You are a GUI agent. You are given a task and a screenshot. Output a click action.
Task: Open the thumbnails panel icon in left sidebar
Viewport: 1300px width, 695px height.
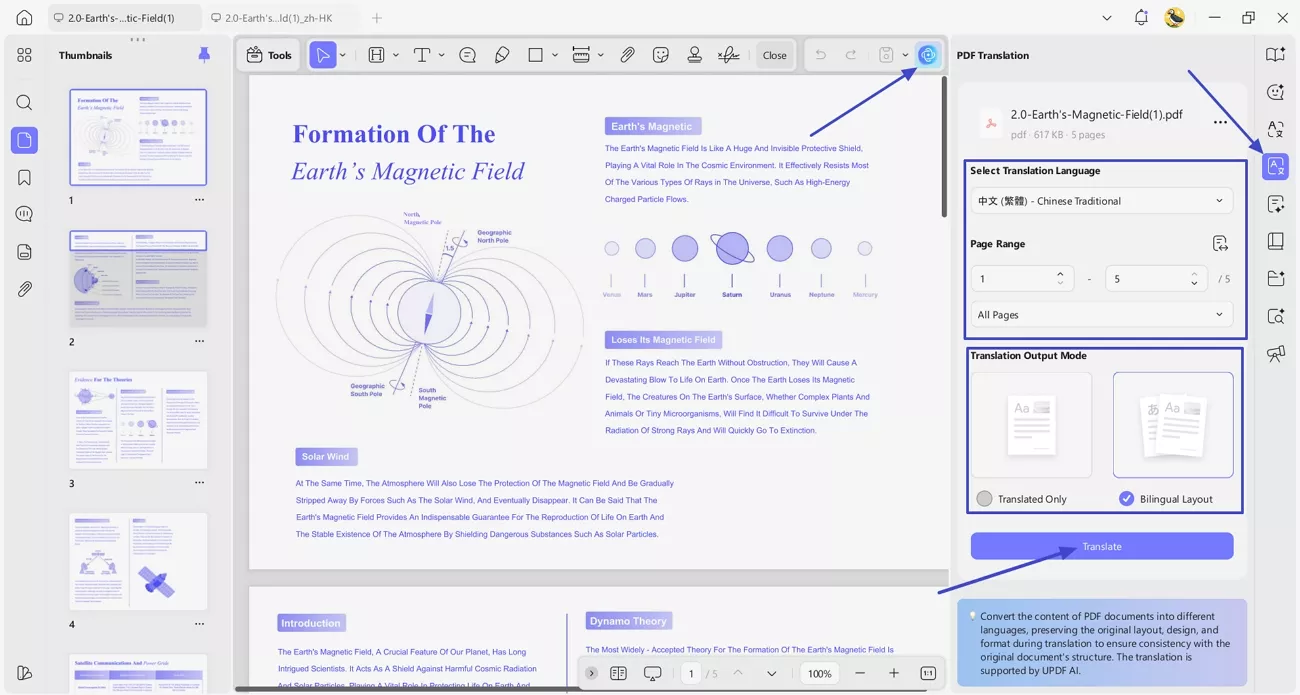tap(24, 140)
